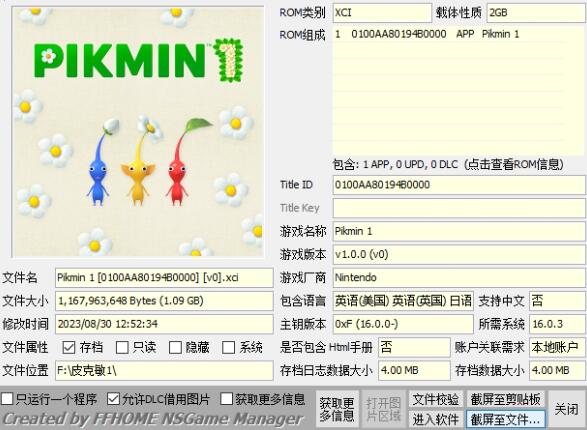587x430 pixels.
Task: Click the 游戏版本 field showing v1.0.0 (v0)
Action: (x=459, y=254)
